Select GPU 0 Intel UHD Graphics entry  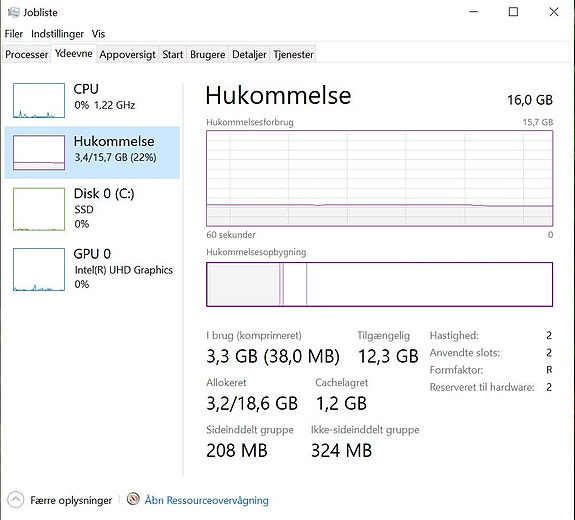pyautogui.click(x=92, y=269)
